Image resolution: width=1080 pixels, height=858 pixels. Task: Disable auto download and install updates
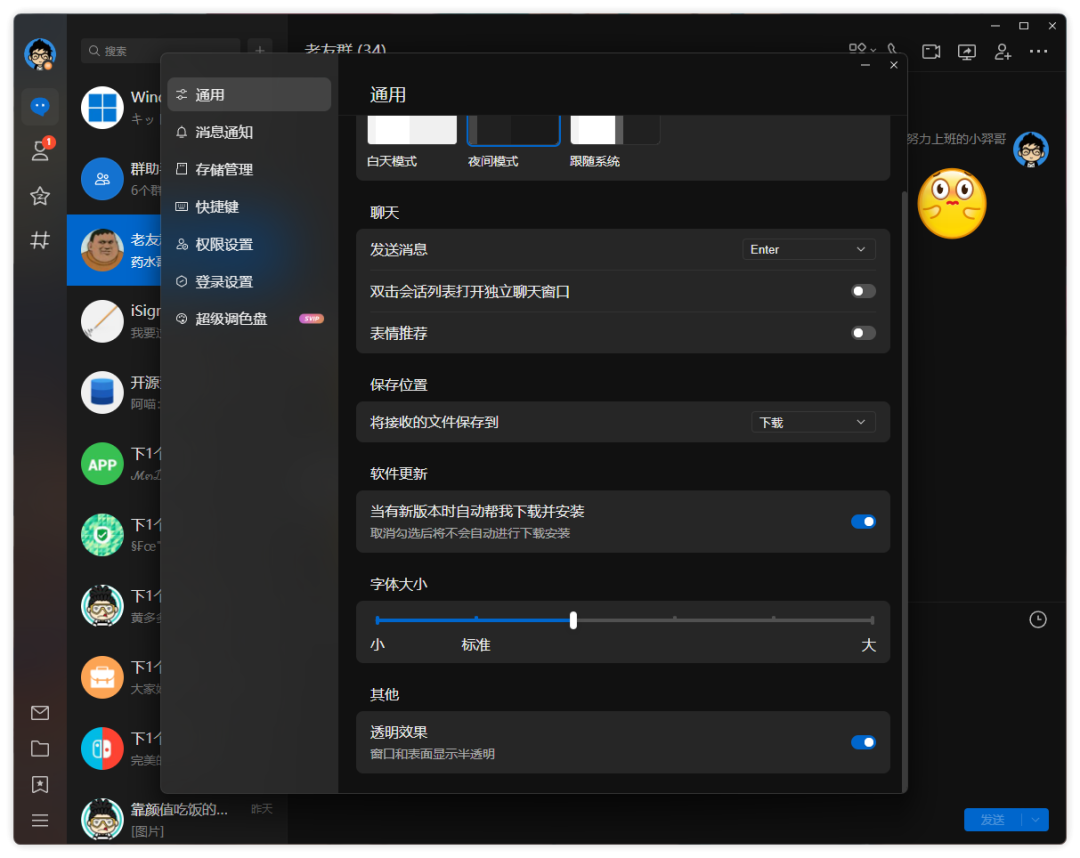(x=863, y=522)
